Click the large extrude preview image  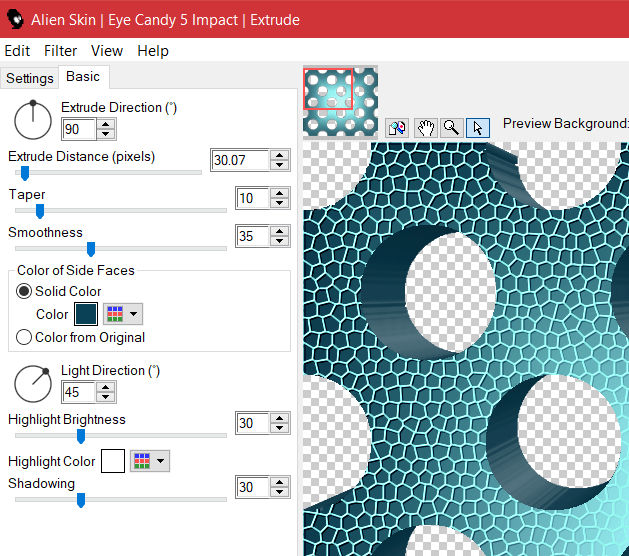tap(466, 349)
